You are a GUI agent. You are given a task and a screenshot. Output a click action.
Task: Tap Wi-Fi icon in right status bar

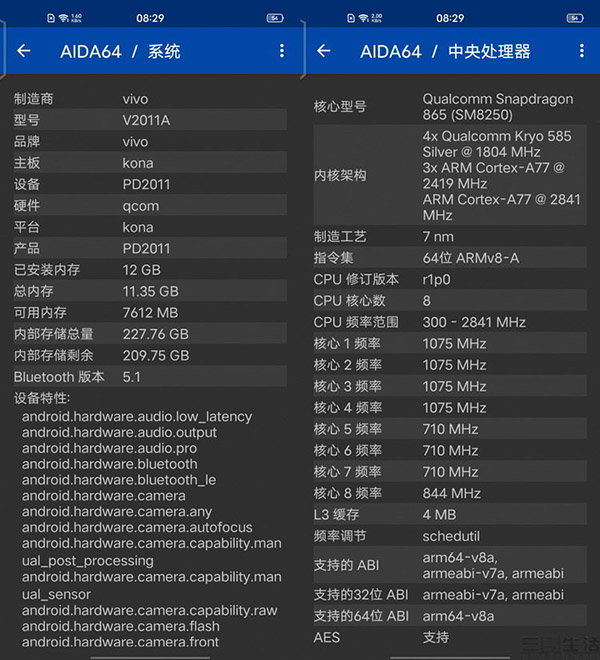(362, 18)
